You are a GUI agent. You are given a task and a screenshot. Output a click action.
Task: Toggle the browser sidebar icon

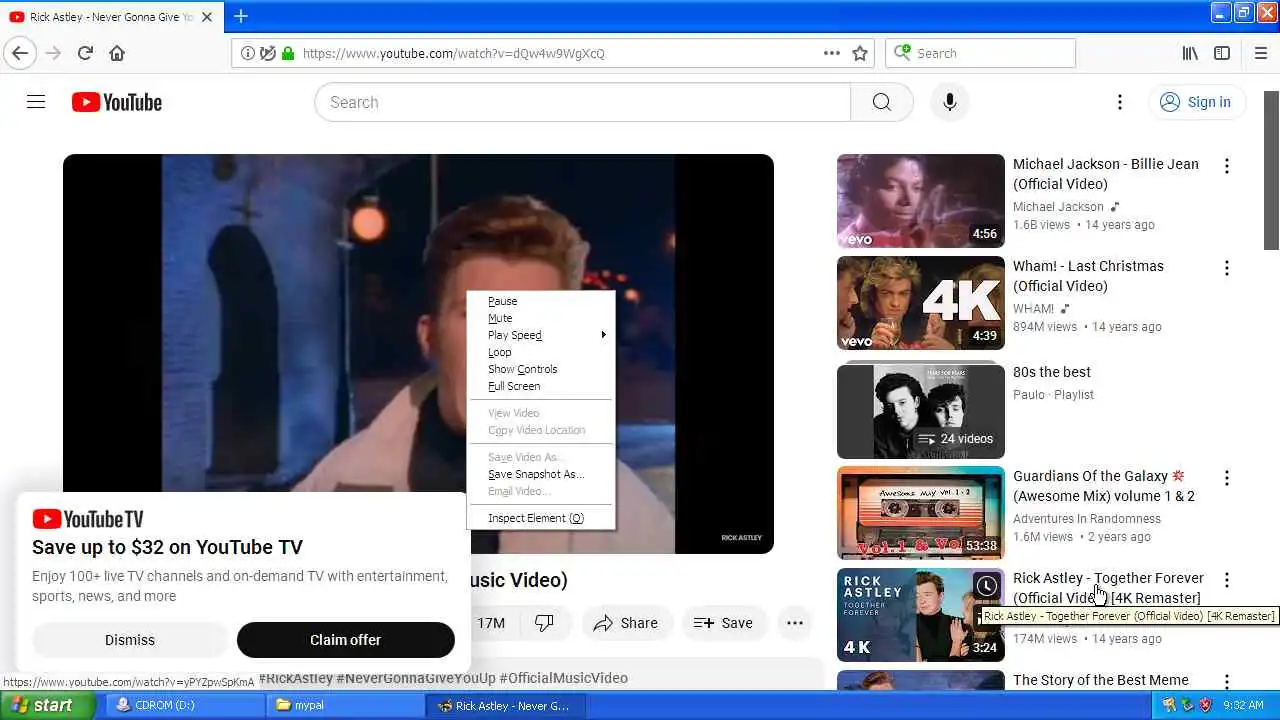point(1222,53)
